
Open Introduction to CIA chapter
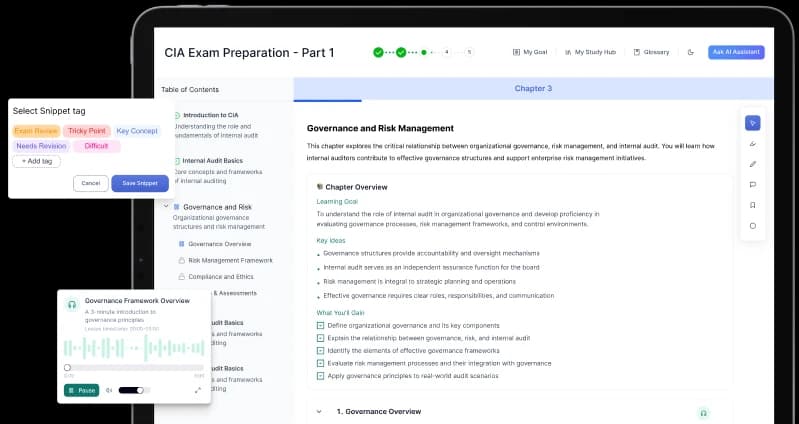point(210,115)
